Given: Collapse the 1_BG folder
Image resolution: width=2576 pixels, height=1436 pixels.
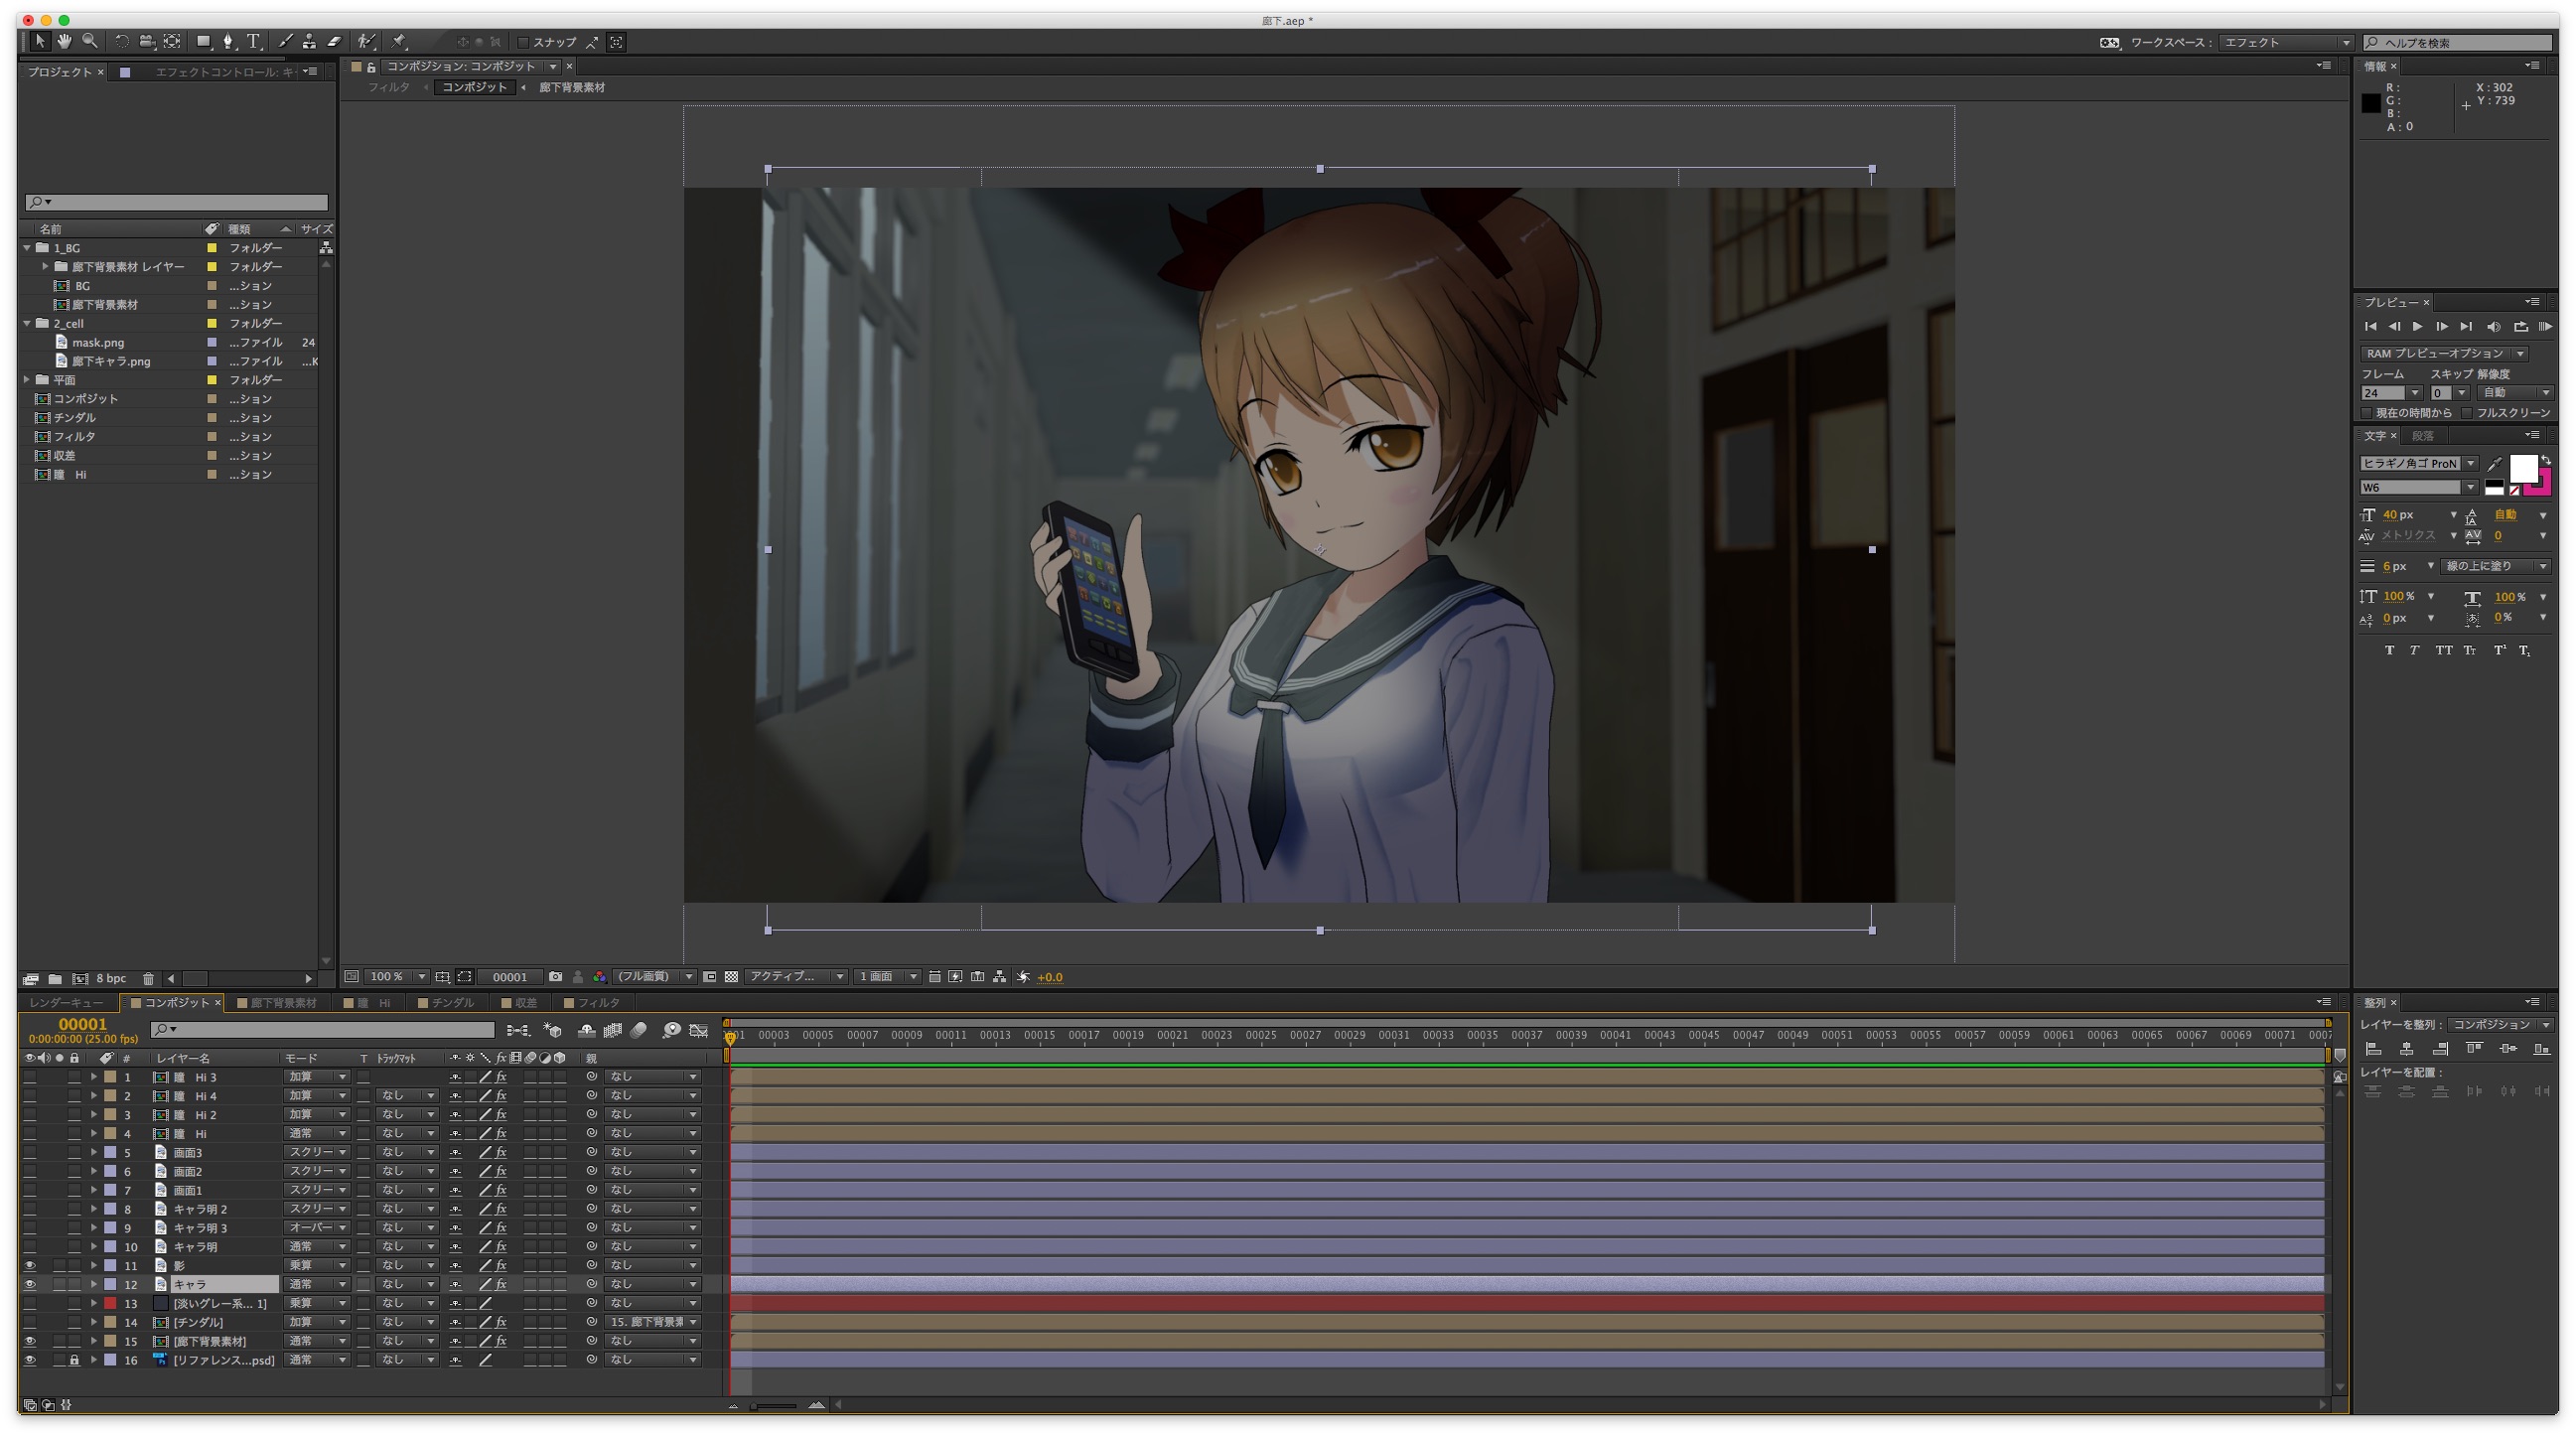Looking at the screenshot, I should click(27, 247).
